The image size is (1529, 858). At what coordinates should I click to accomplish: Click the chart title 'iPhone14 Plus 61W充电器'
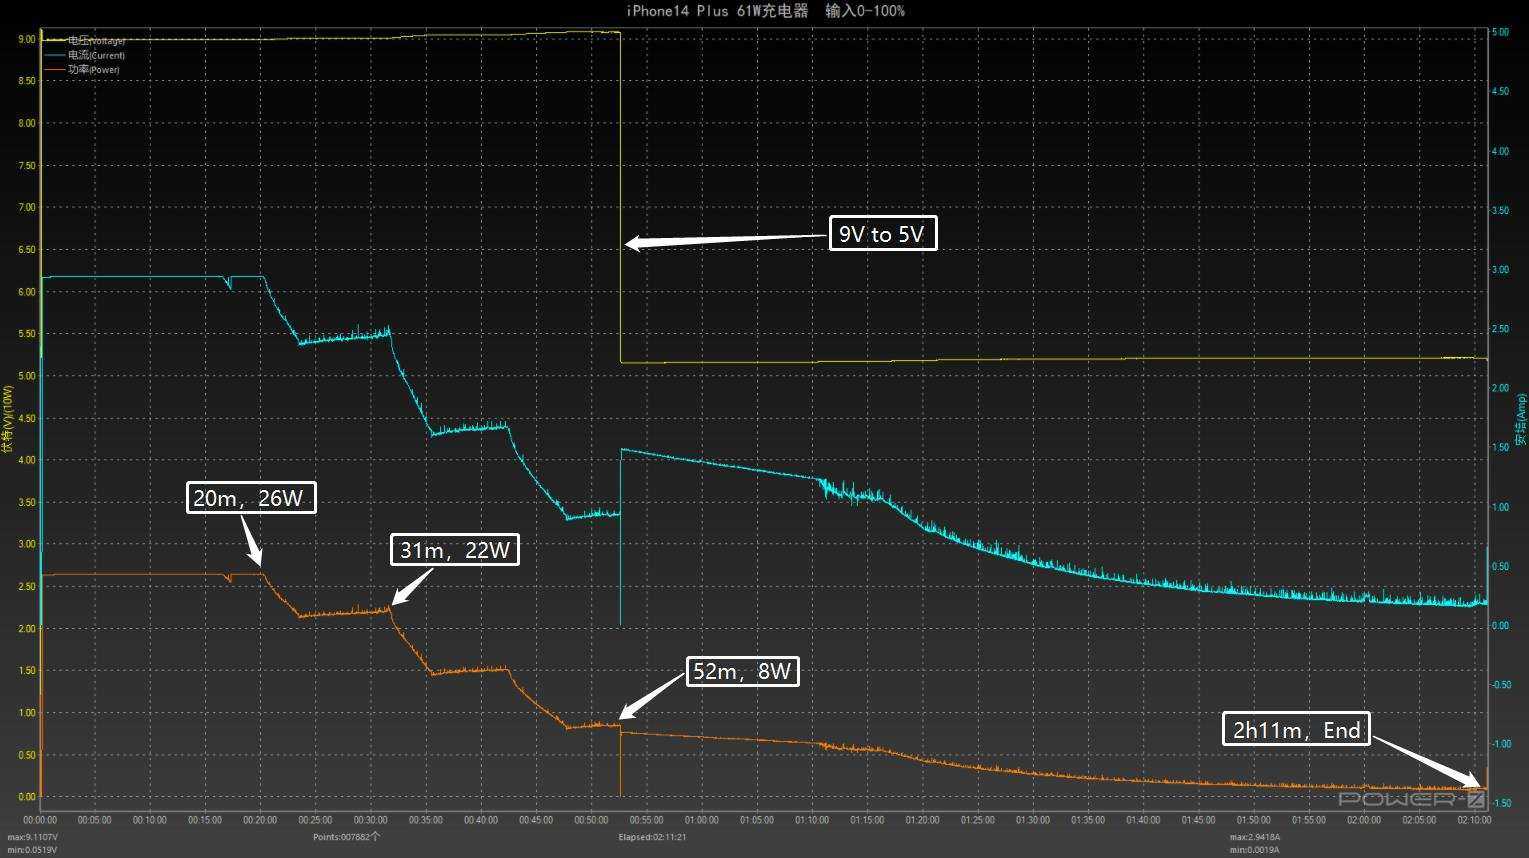[717, 11]
